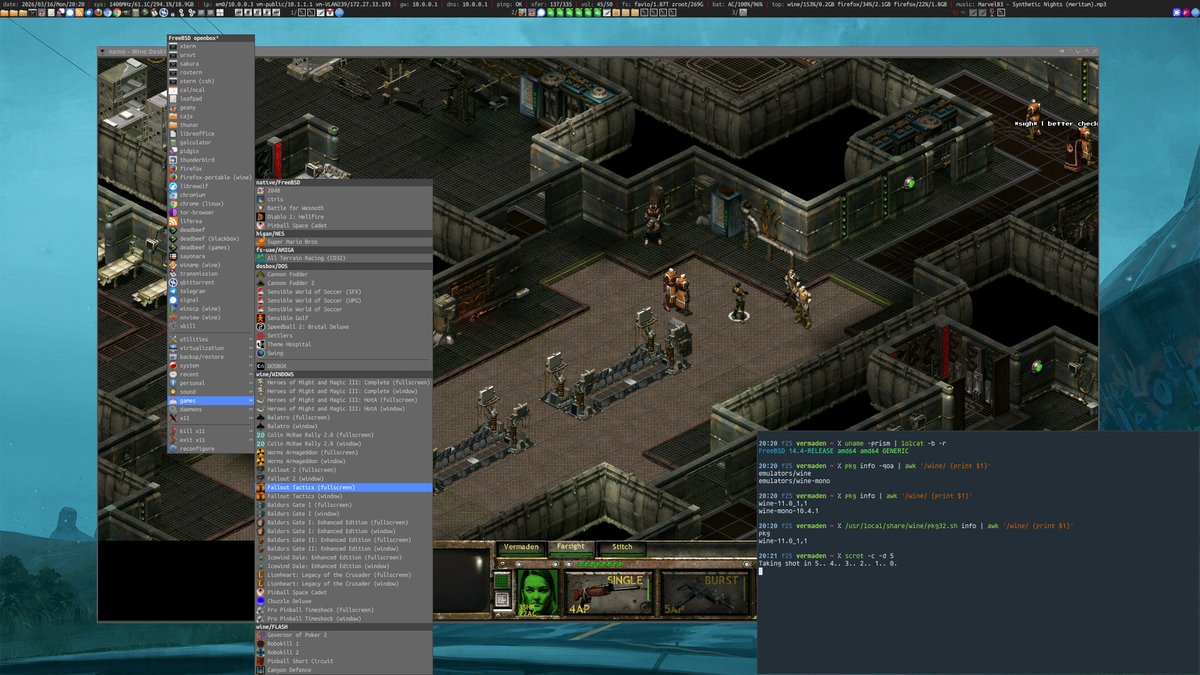The height and width of the screenshot is (675, 1200).
Task: Start Super Mario Bros under higan/NES
Action: pyautogui.click(x=344, y=241)
